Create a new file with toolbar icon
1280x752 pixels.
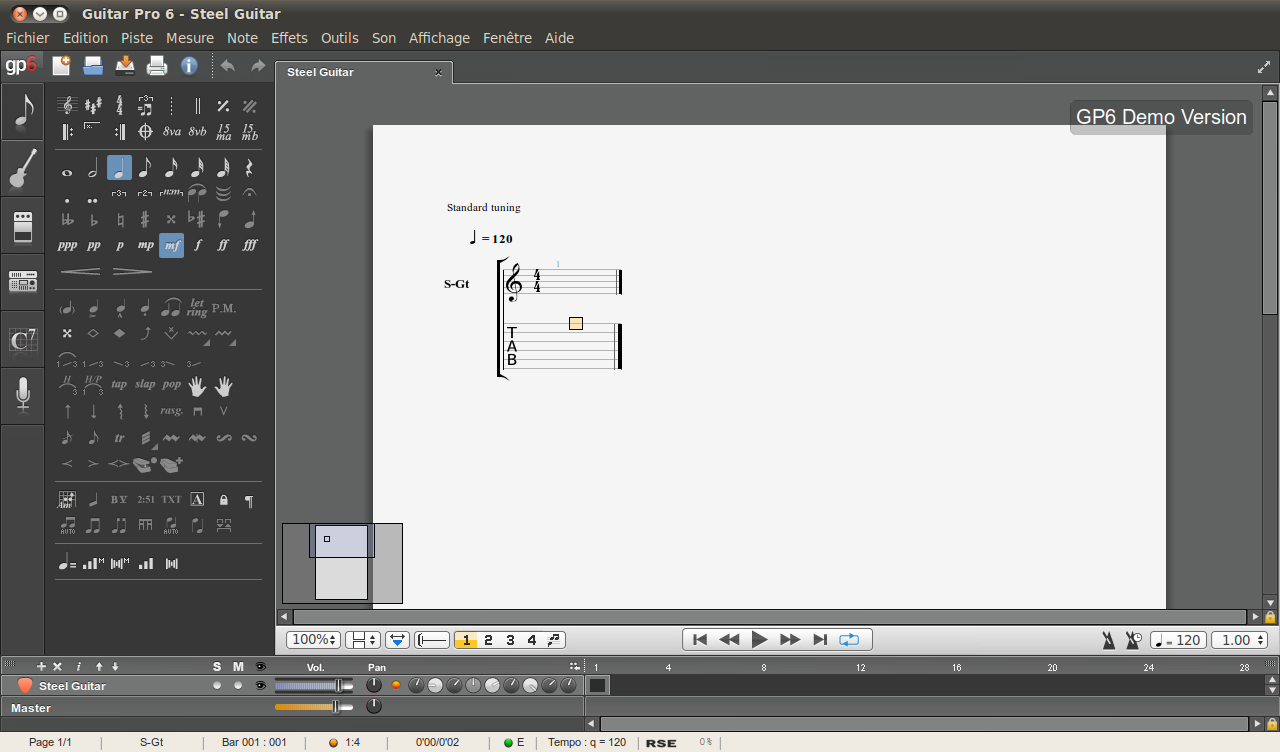pyautogui.click(x=61, y=66)
